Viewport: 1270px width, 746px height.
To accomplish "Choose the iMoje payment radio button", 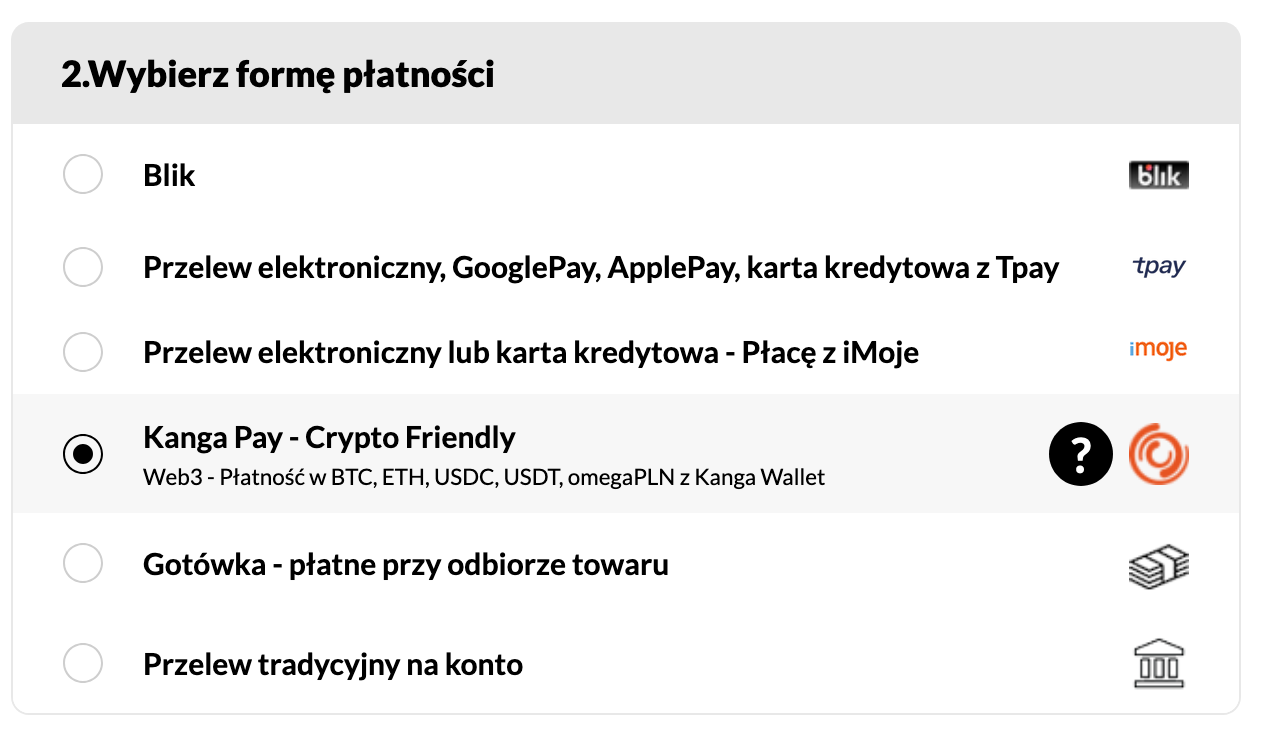I will (x=83, y=352).
